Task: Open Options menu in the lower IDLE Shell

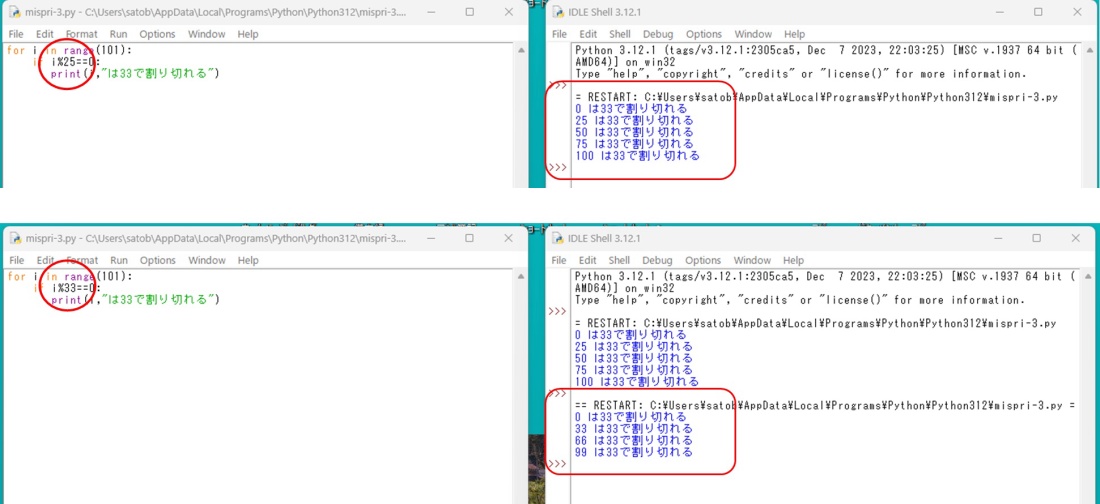Action: click(704, 260)
